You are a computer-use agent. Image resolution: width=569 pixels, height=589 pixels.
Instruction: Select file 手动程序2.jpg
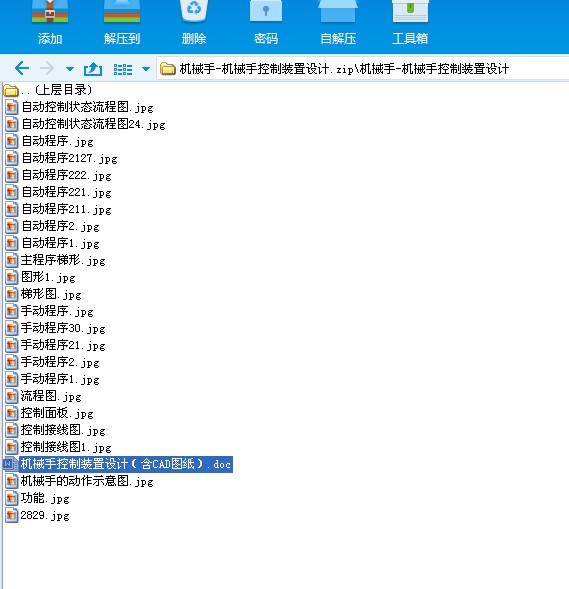coord(53,362)
